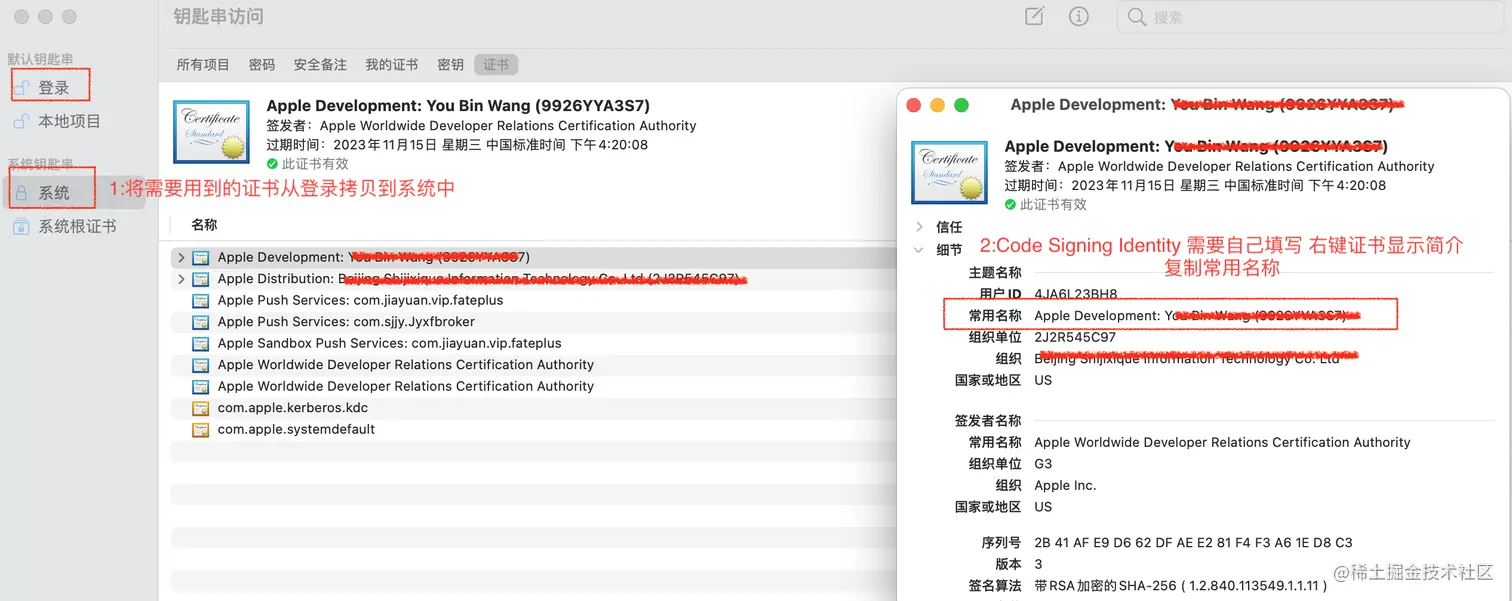Click the 组织单位 value 2J2R545C97
This screenshot has width=1512, height=601.
1075,337
